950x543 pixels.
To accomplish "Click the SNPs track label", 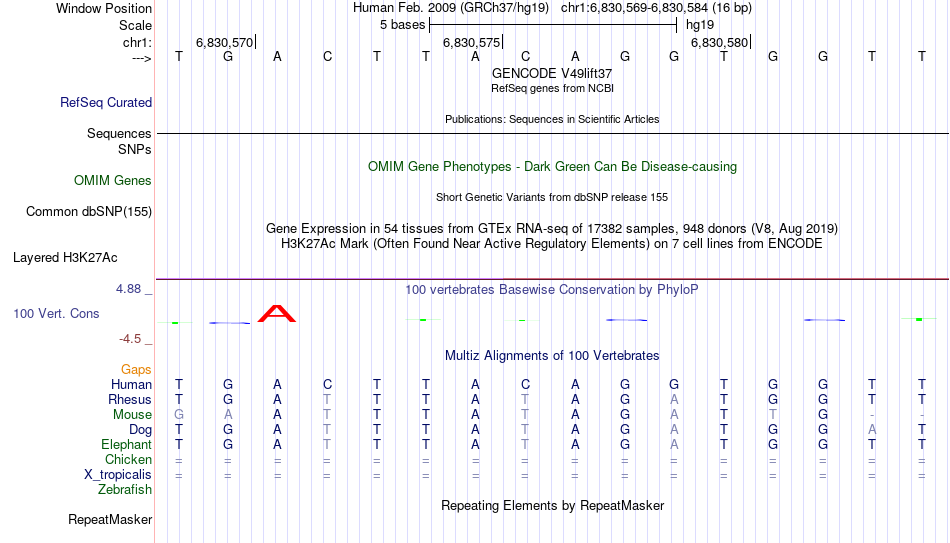I will point(135,149).
